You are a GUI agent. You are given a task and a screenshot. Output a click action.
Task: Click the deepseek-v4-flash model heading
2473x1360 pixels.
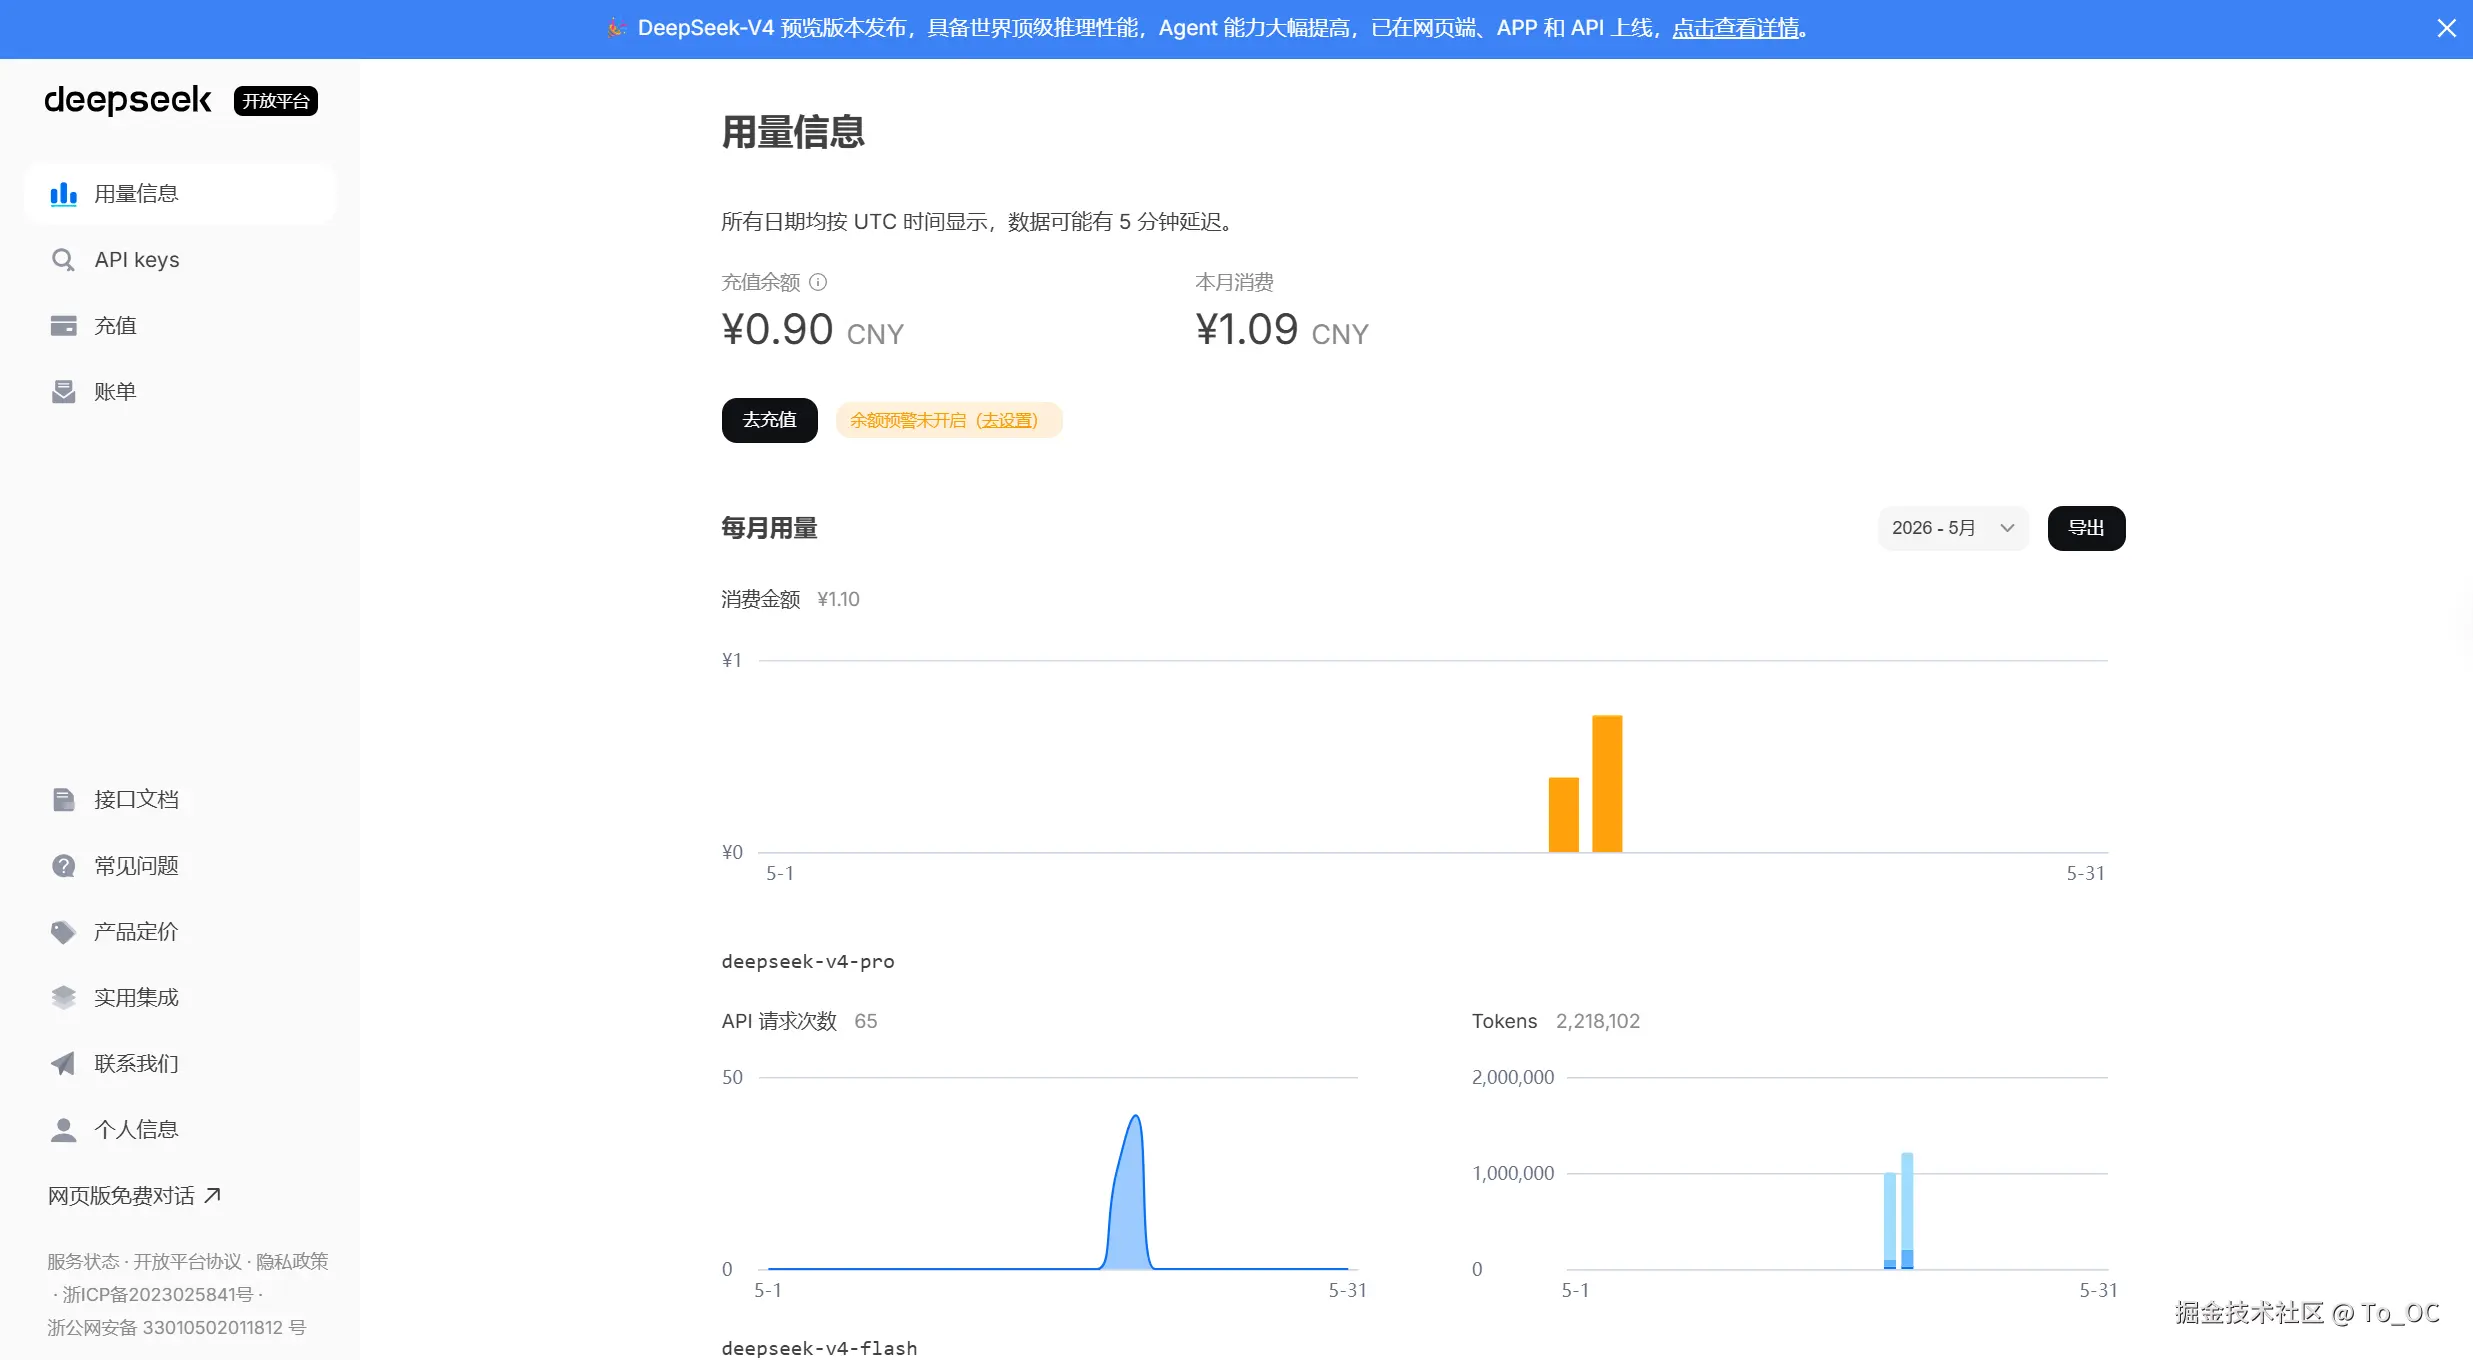819,1348
